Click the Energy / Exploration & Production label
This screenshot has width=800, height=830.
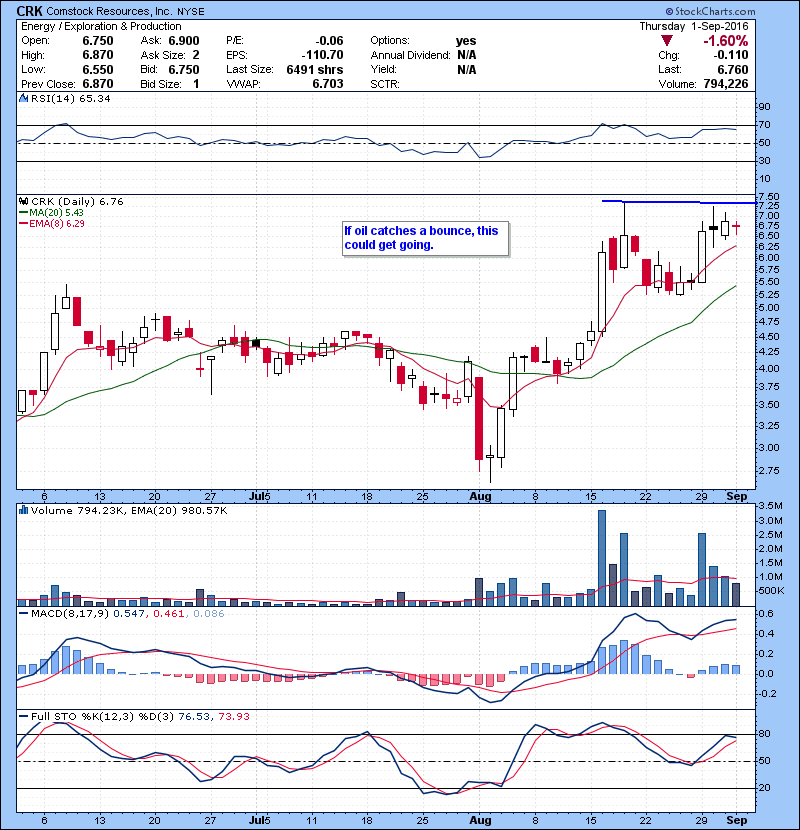[101, 26]
